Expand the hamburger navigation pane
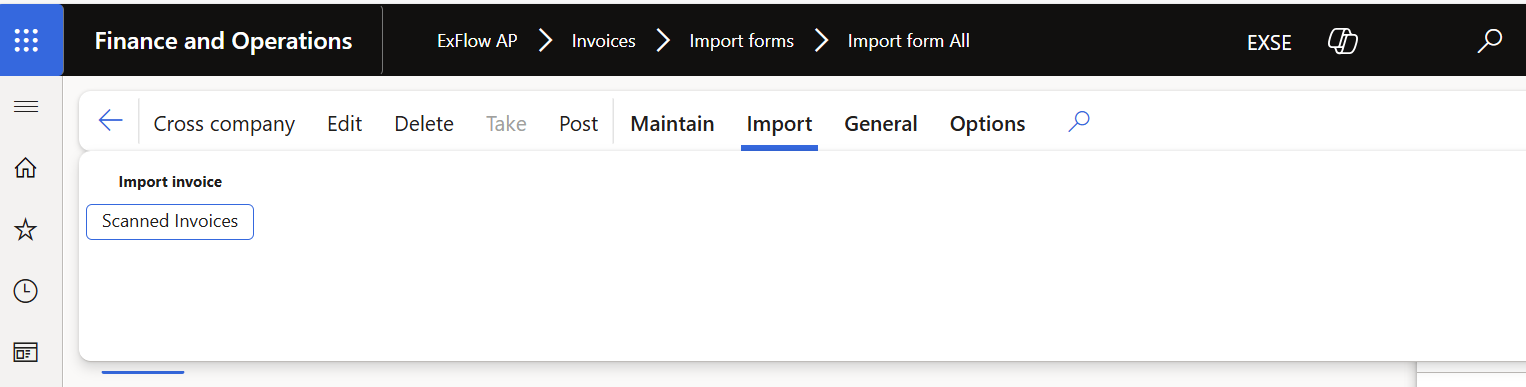Screen dimensions: 1526x387 26,106
